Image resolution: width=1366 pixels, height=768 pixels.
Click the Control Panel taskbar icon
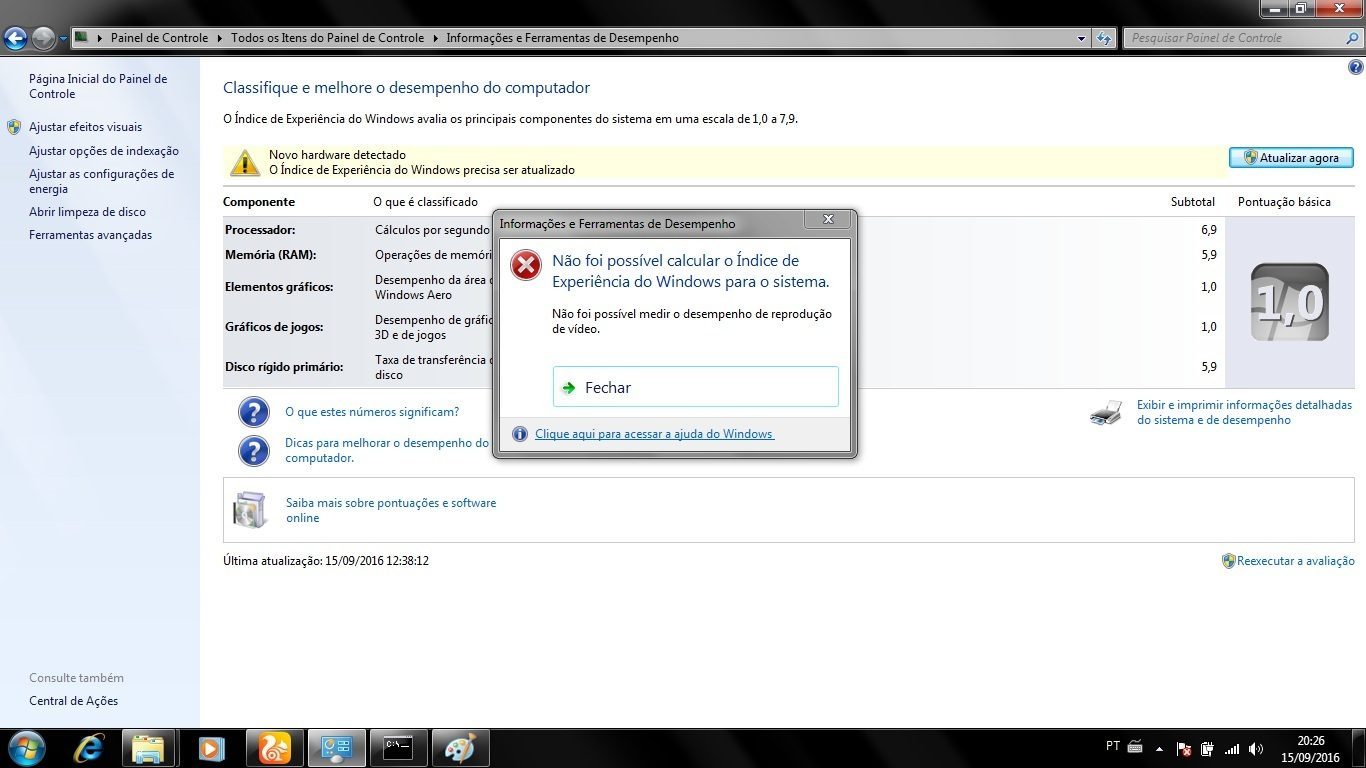click(336, 748)
